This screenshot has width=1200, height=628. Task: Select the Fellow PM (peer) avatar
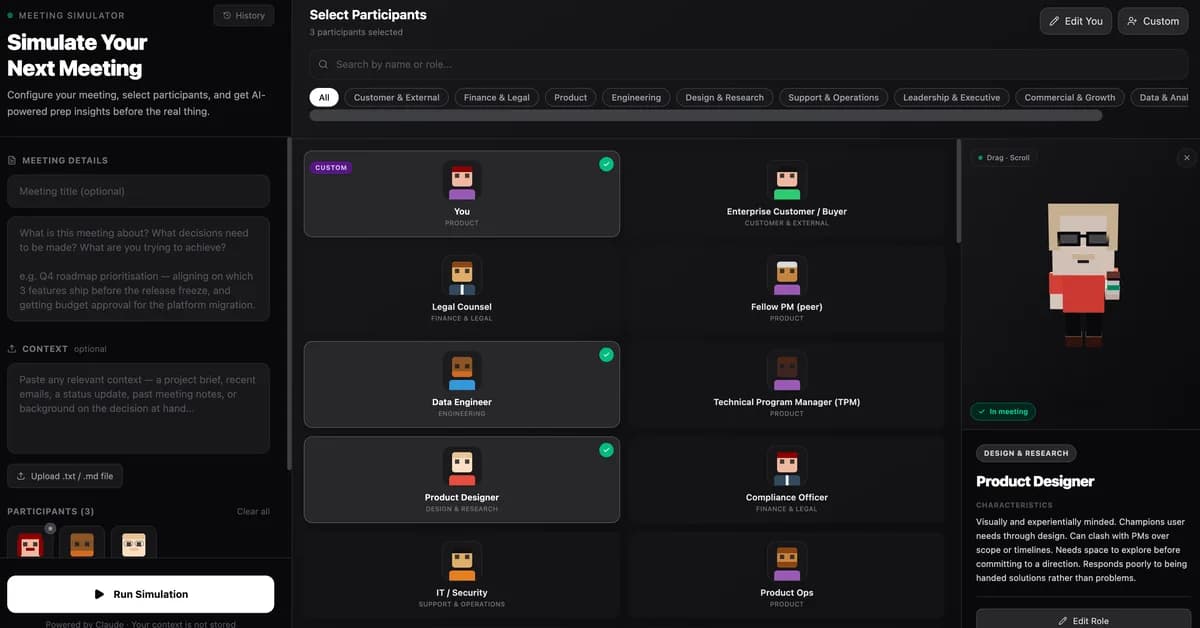tap(787, 275)
